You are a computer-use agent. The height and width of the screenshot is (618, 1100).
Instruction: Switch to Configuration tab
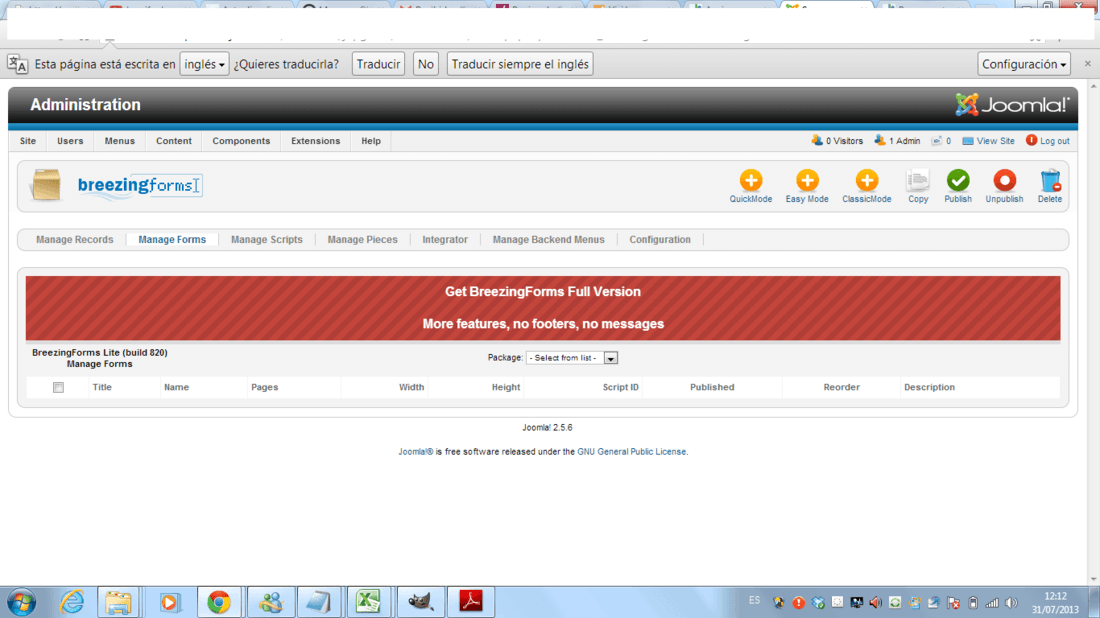[660, 240]
